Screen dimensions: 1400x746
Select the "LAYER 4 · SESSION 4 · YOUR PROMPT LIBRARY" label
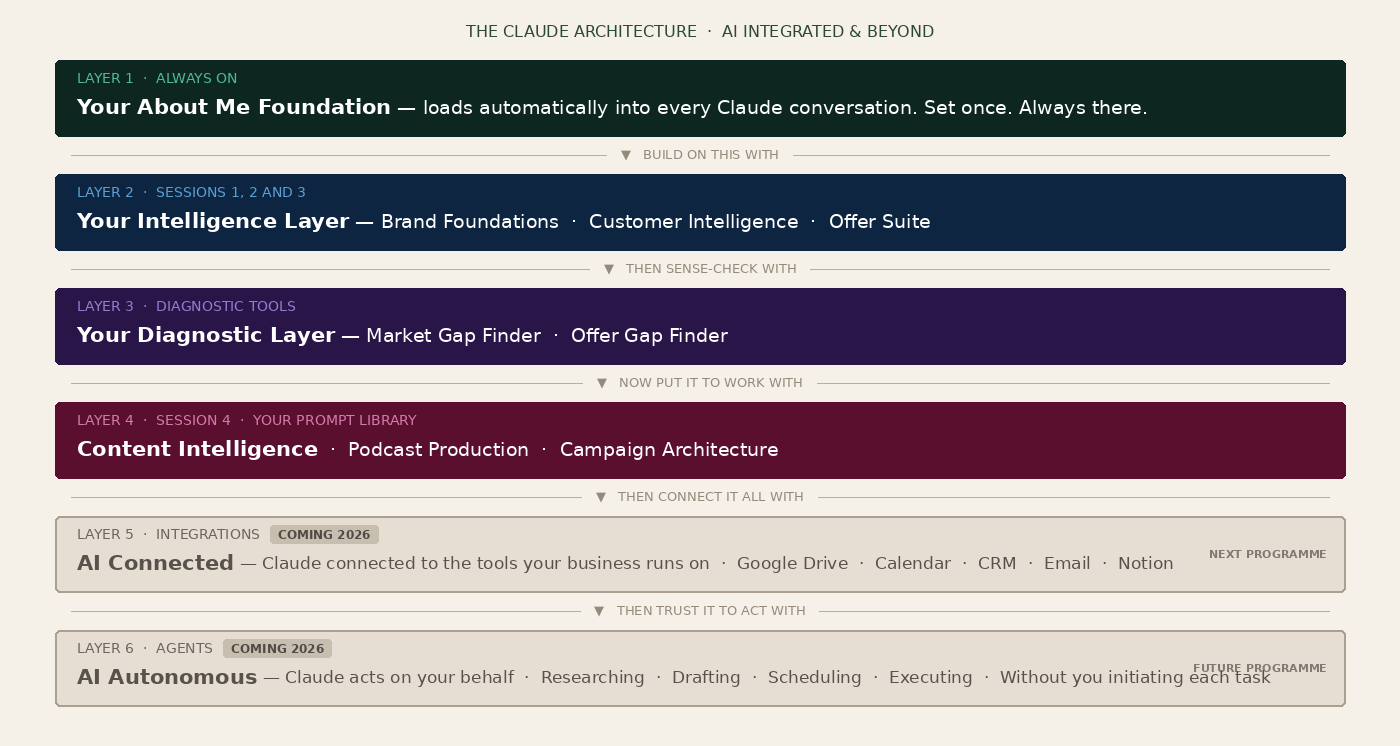coord(246,421)
